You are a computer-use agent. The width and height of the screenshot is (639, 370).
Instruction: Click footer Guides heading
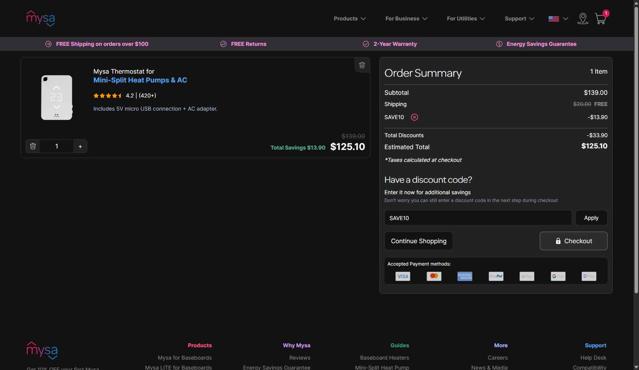coord(399,346)
